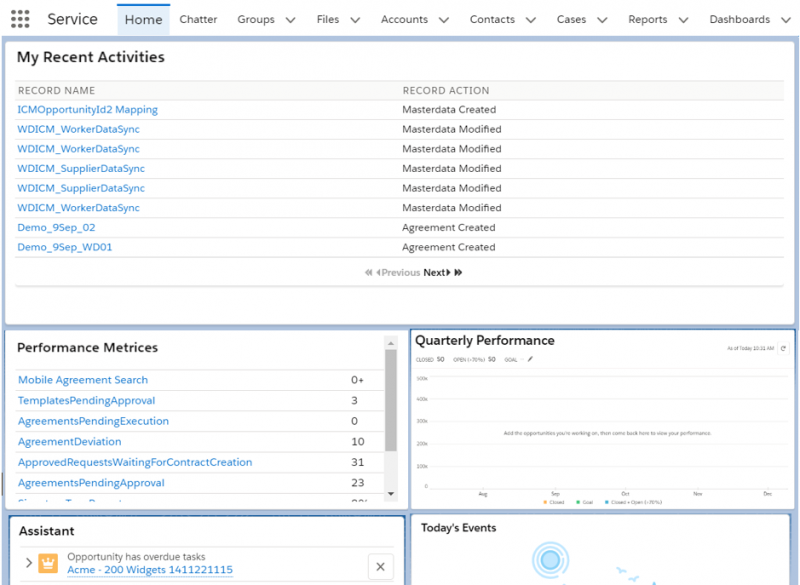Dismiss the overdue tasks notification
The height and width of the screenshot is (585, 800).
click(x=381, y=566)
